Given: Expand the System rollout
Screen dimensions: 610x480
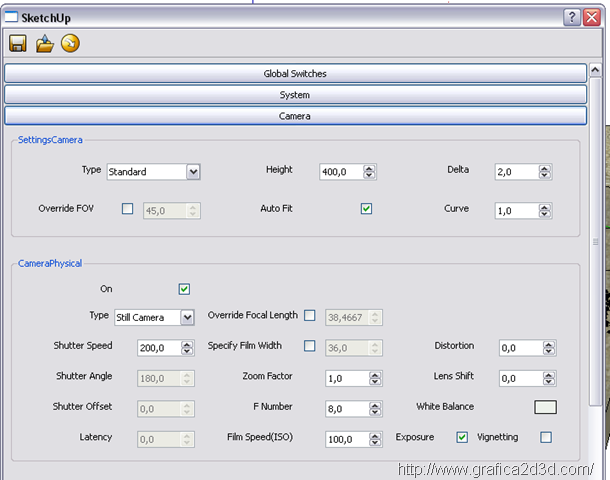Looking at the screenshot, I should (295, 94).
